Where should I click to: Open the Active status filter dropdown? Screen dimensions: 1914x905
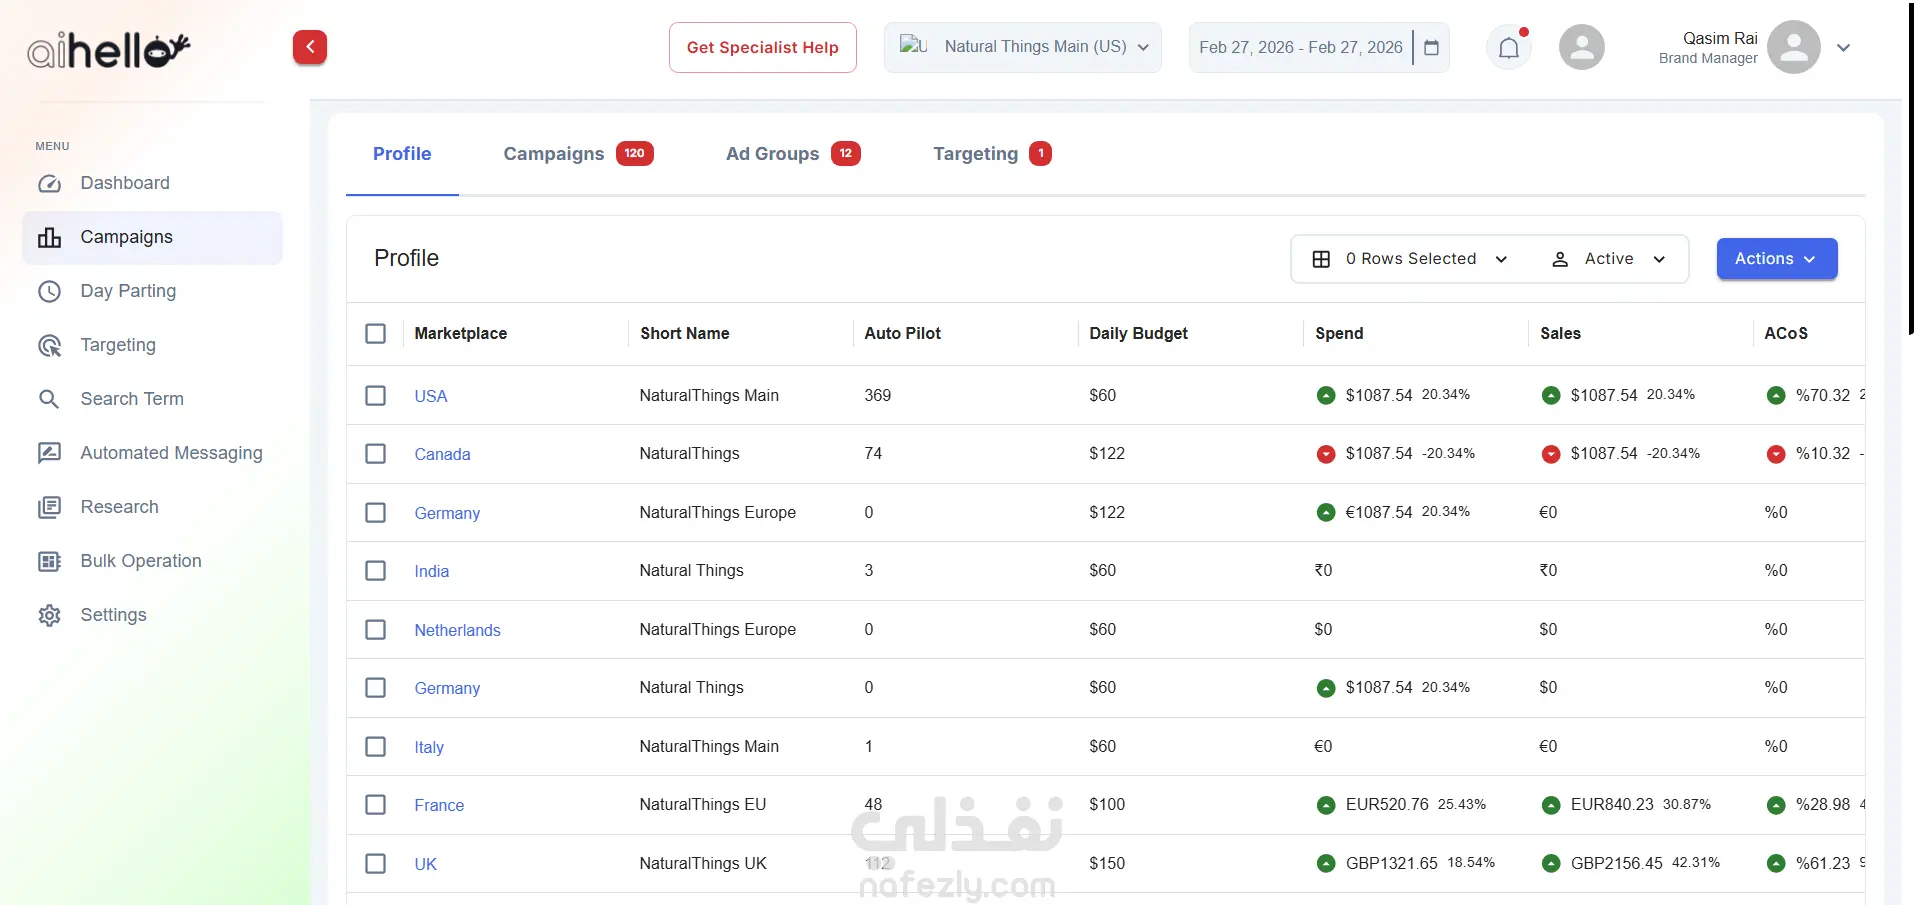1609,259
